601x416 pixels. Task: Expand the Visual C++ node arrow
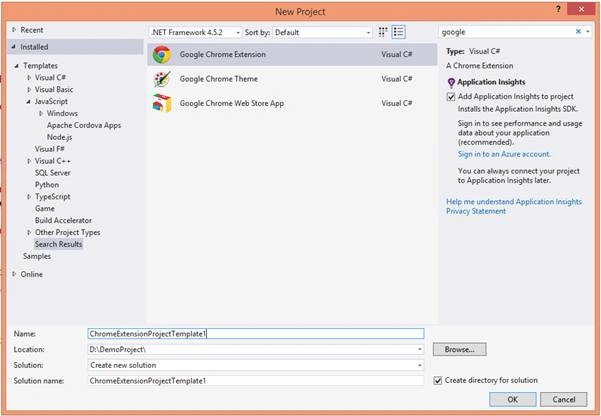[x=29, y=161]
